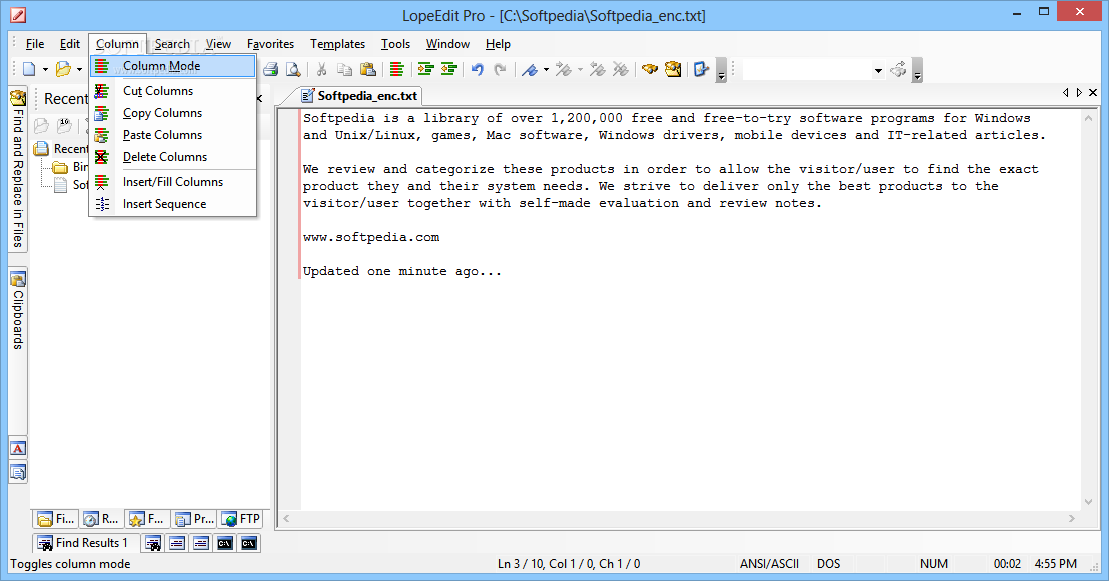The width and height of the screenshot is (1109, 581).
Task: Open Find with the binoculars icon
Action: click(649, 69)
